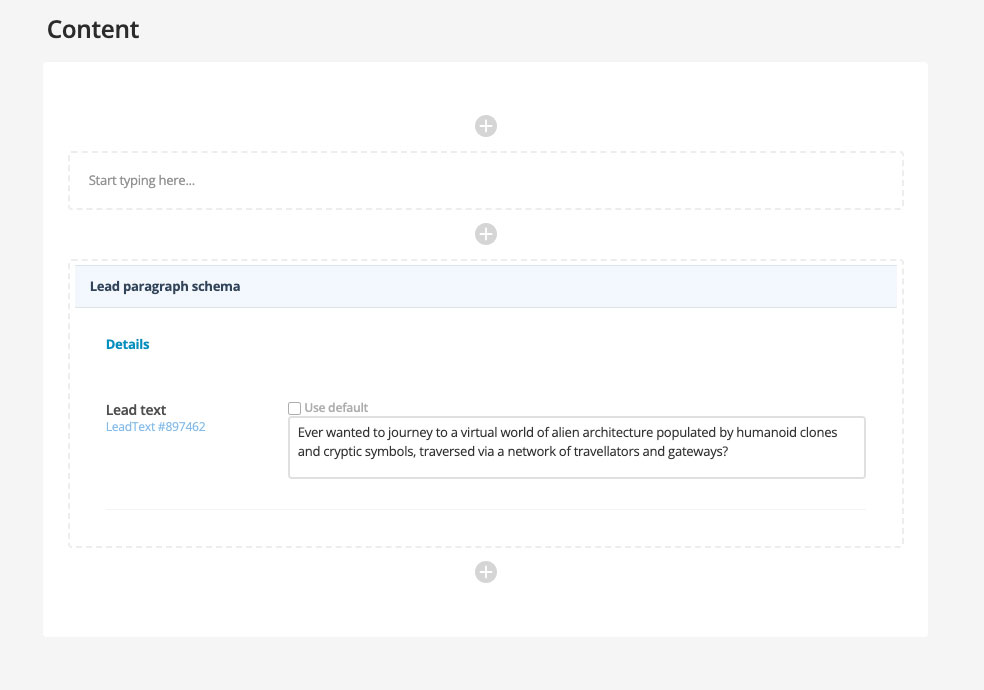The width and height of the screenshot is (984, 690).
Task: Click the Lead text field label
Action: pos(136,410)
